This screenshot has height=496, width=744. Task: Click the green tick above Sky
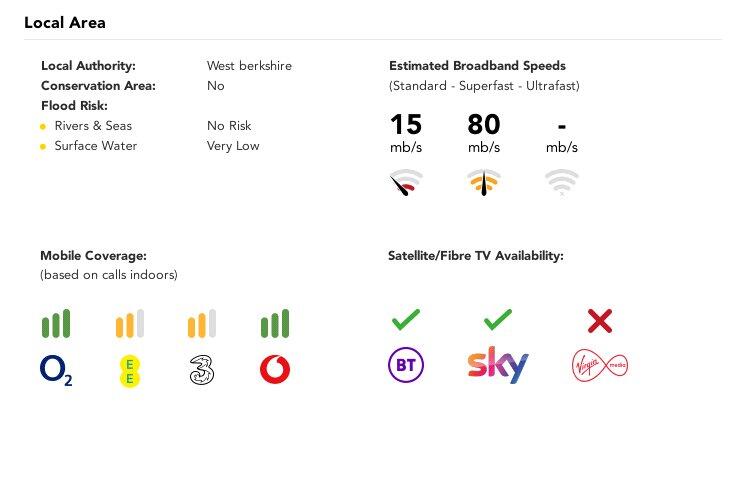tap(497, 320)
